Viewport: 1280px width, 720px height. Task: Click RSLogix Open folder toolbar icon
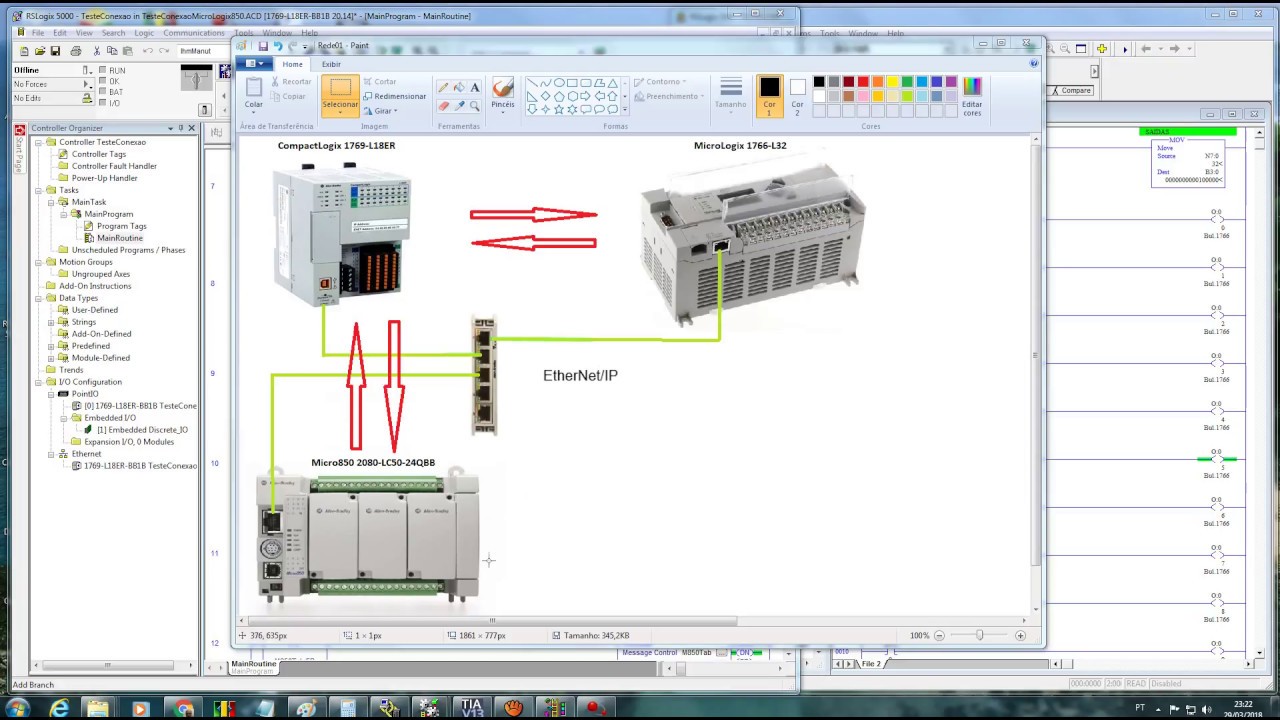pyautogui.click(x=39, y=50)
